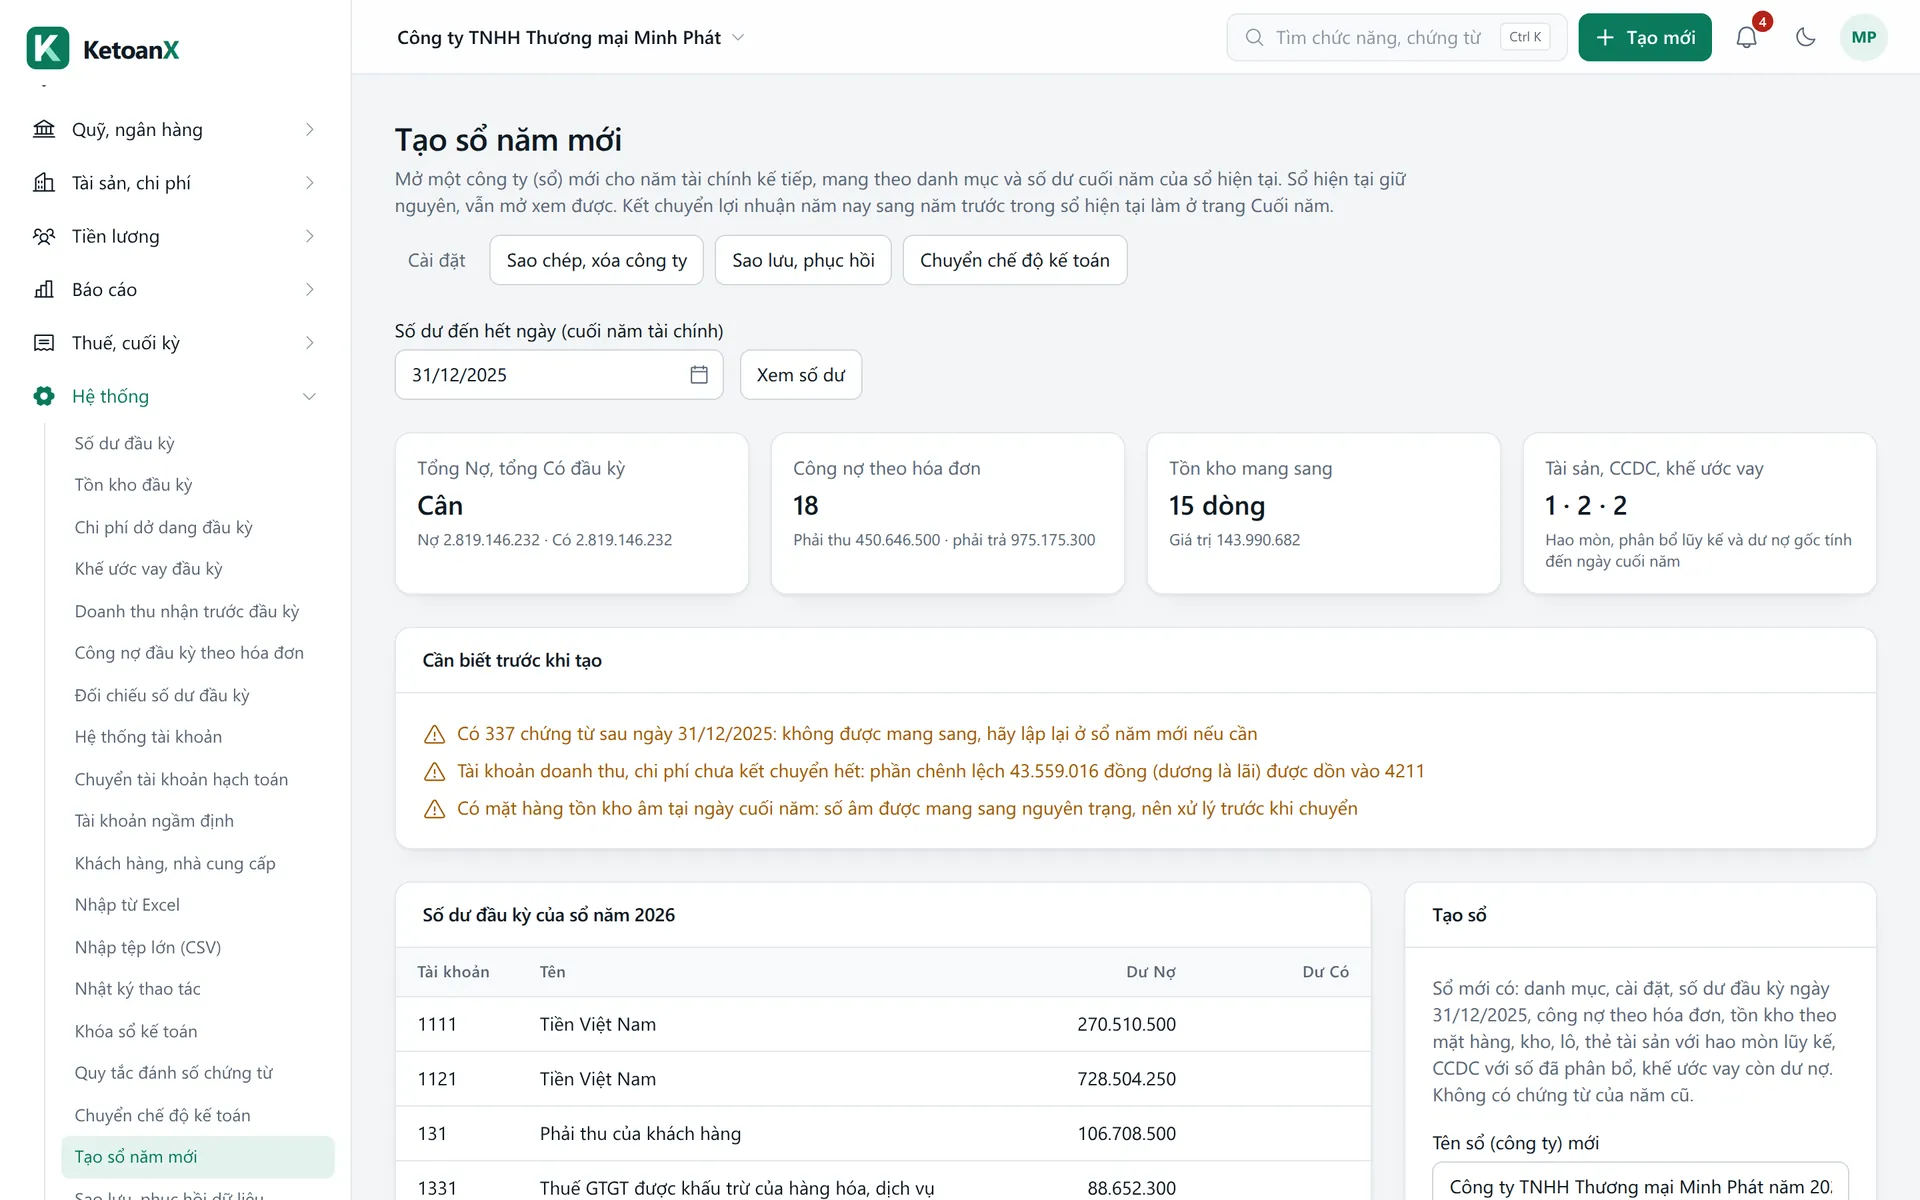Open Sao chép, xóa công ty tab

click(x=596, y=260)
